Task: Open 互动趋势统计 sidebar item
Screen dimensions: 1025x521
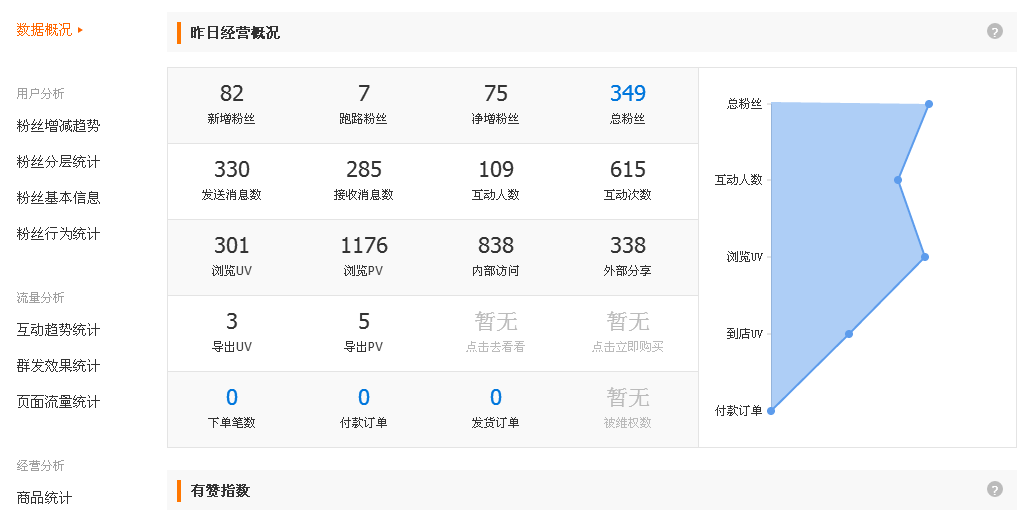Action: click(58, 330)
